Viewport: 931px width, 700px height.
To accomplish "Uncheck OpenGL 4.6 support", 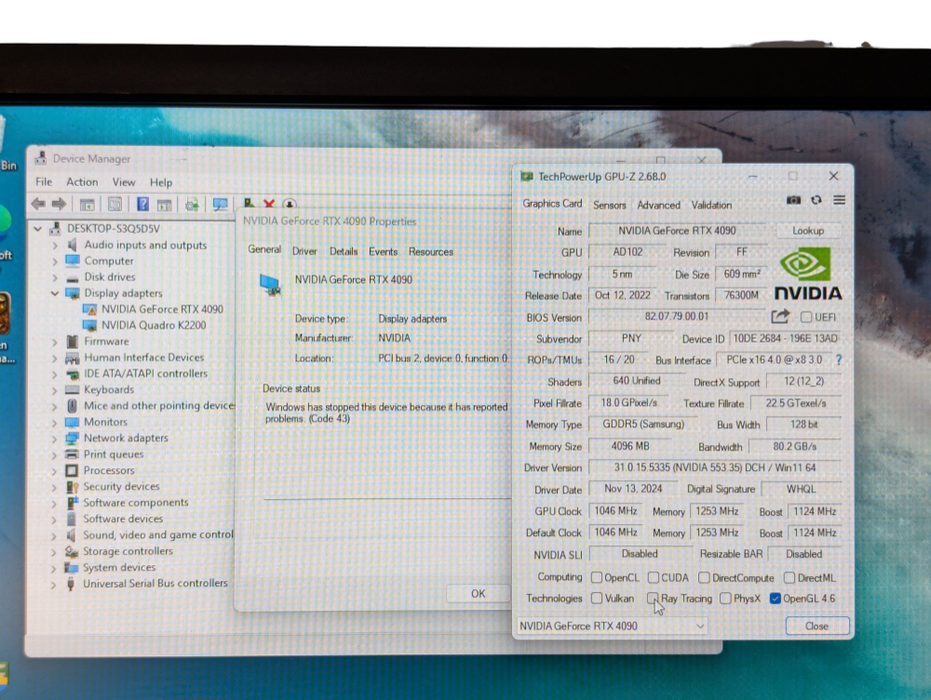I will (x=777, y=598).
